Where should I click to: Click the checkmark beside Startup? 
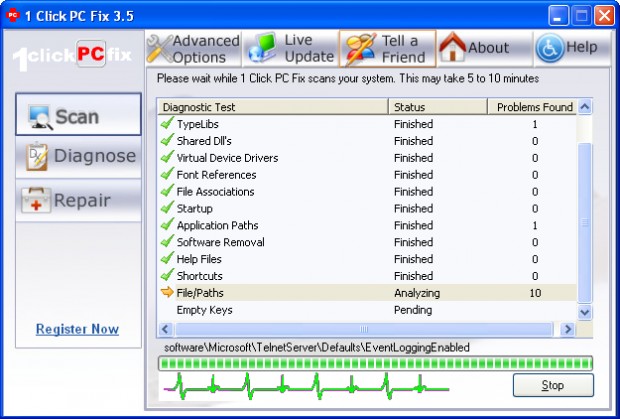[x=167, y=208]
